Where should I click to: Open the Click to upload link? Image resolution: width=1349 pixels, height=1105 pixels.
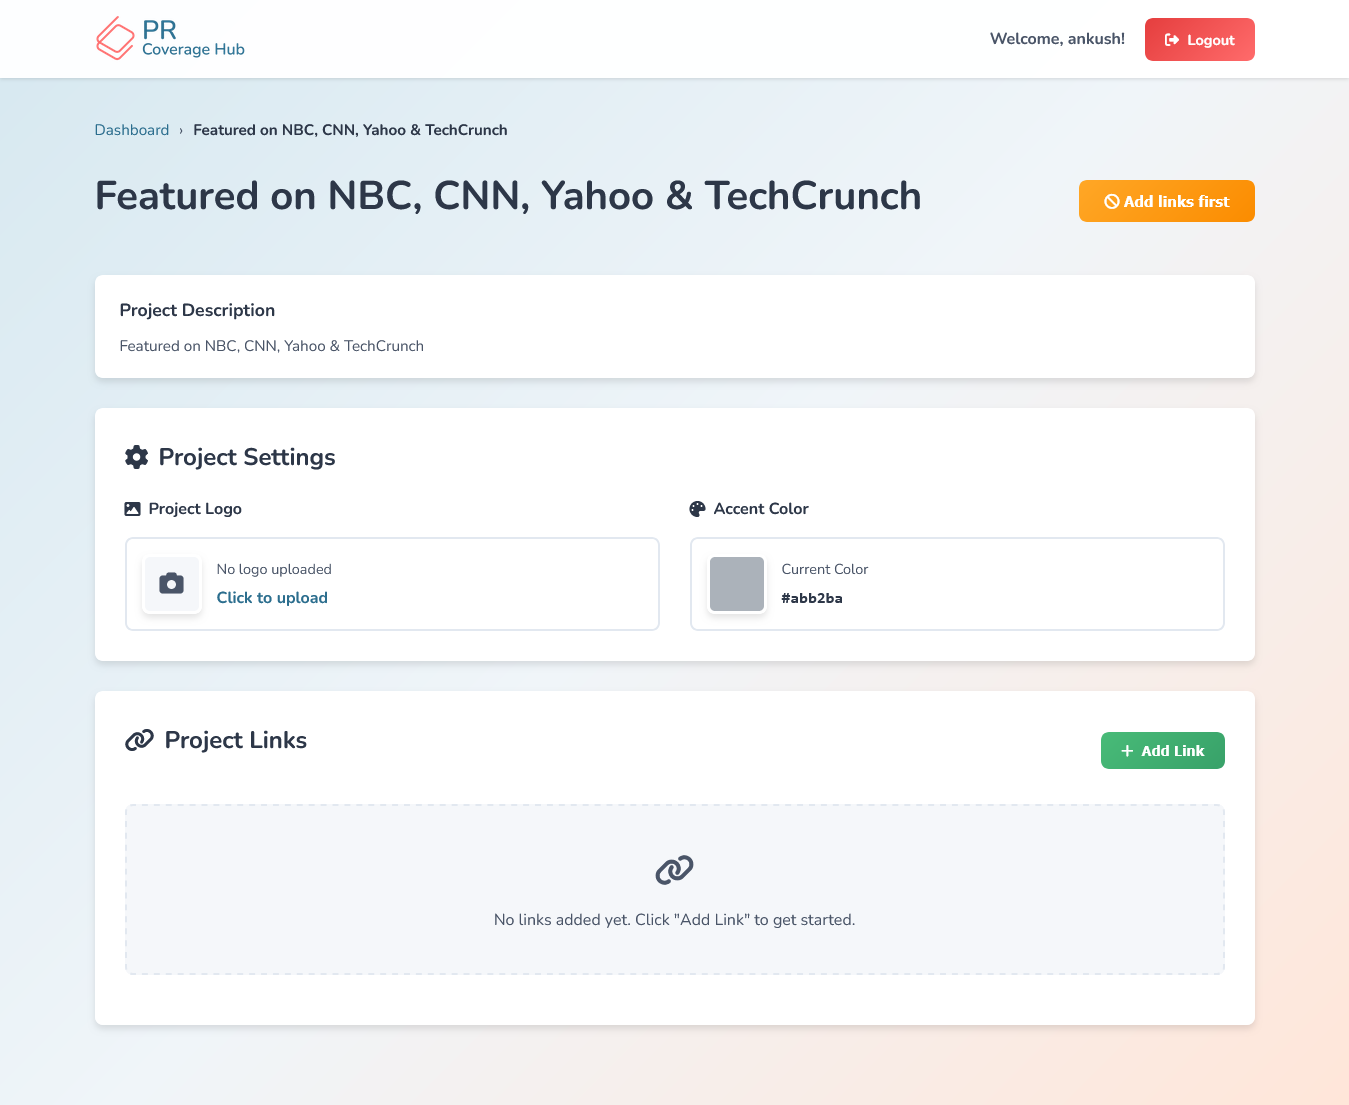pyautogui.click(x=272, y=598)
